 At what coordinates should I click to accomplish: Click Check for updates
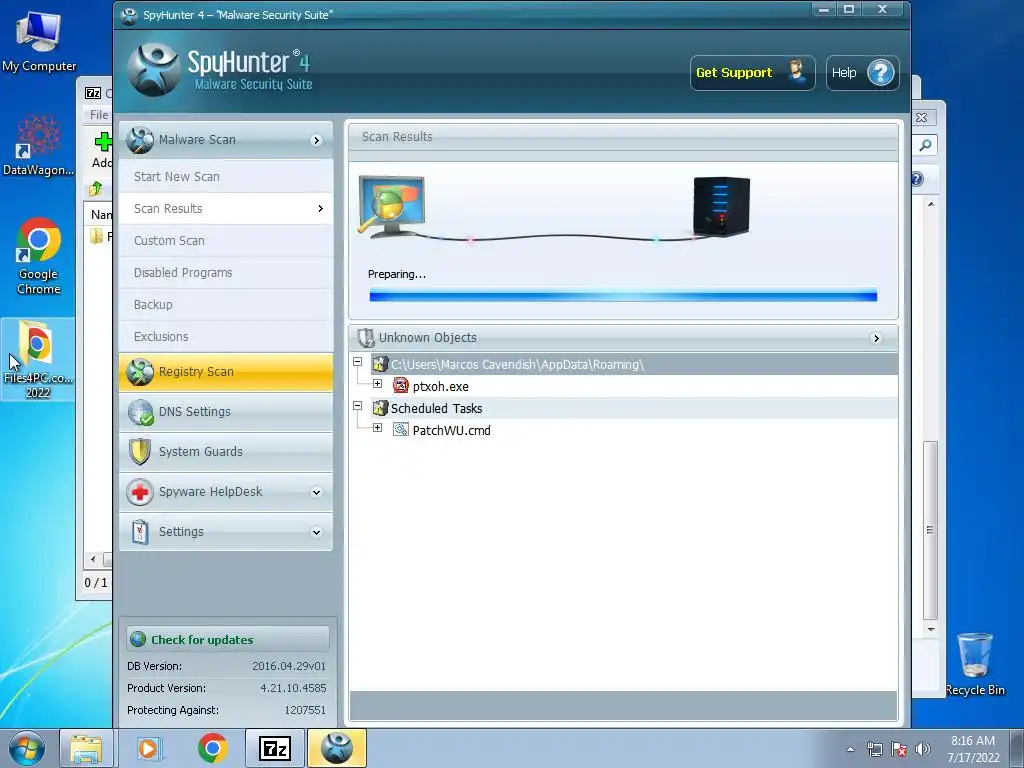point(227,639)
